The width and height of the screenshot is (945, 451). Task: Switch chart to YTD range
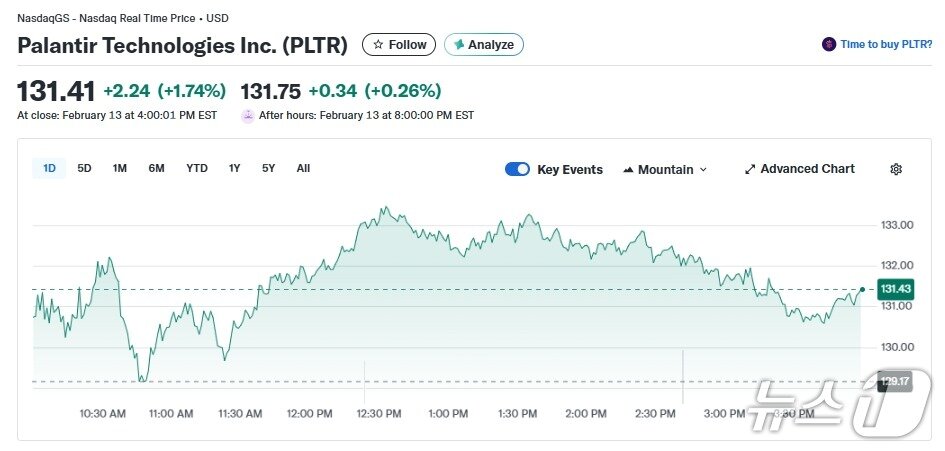(x=197, y=169)
